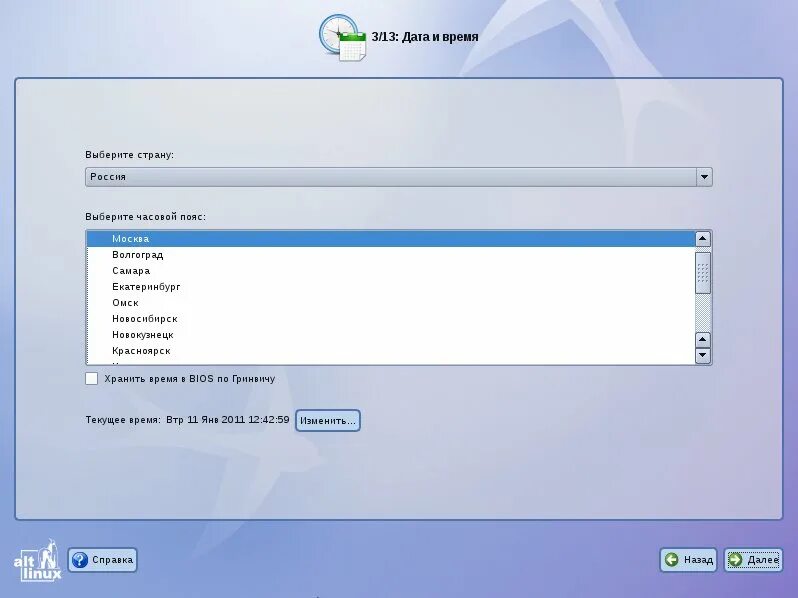Proceed with the Далее button
The image size is (798, 598).
click(x=753, y=560)
